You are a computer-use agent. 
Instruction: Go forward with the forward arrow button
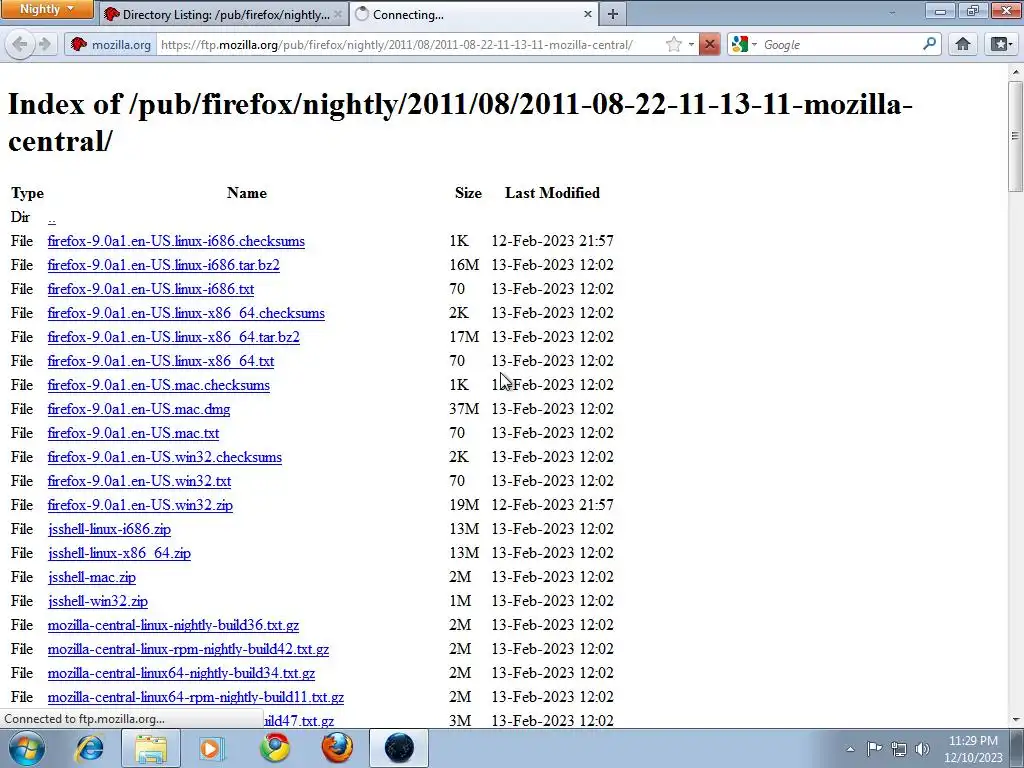44,44
